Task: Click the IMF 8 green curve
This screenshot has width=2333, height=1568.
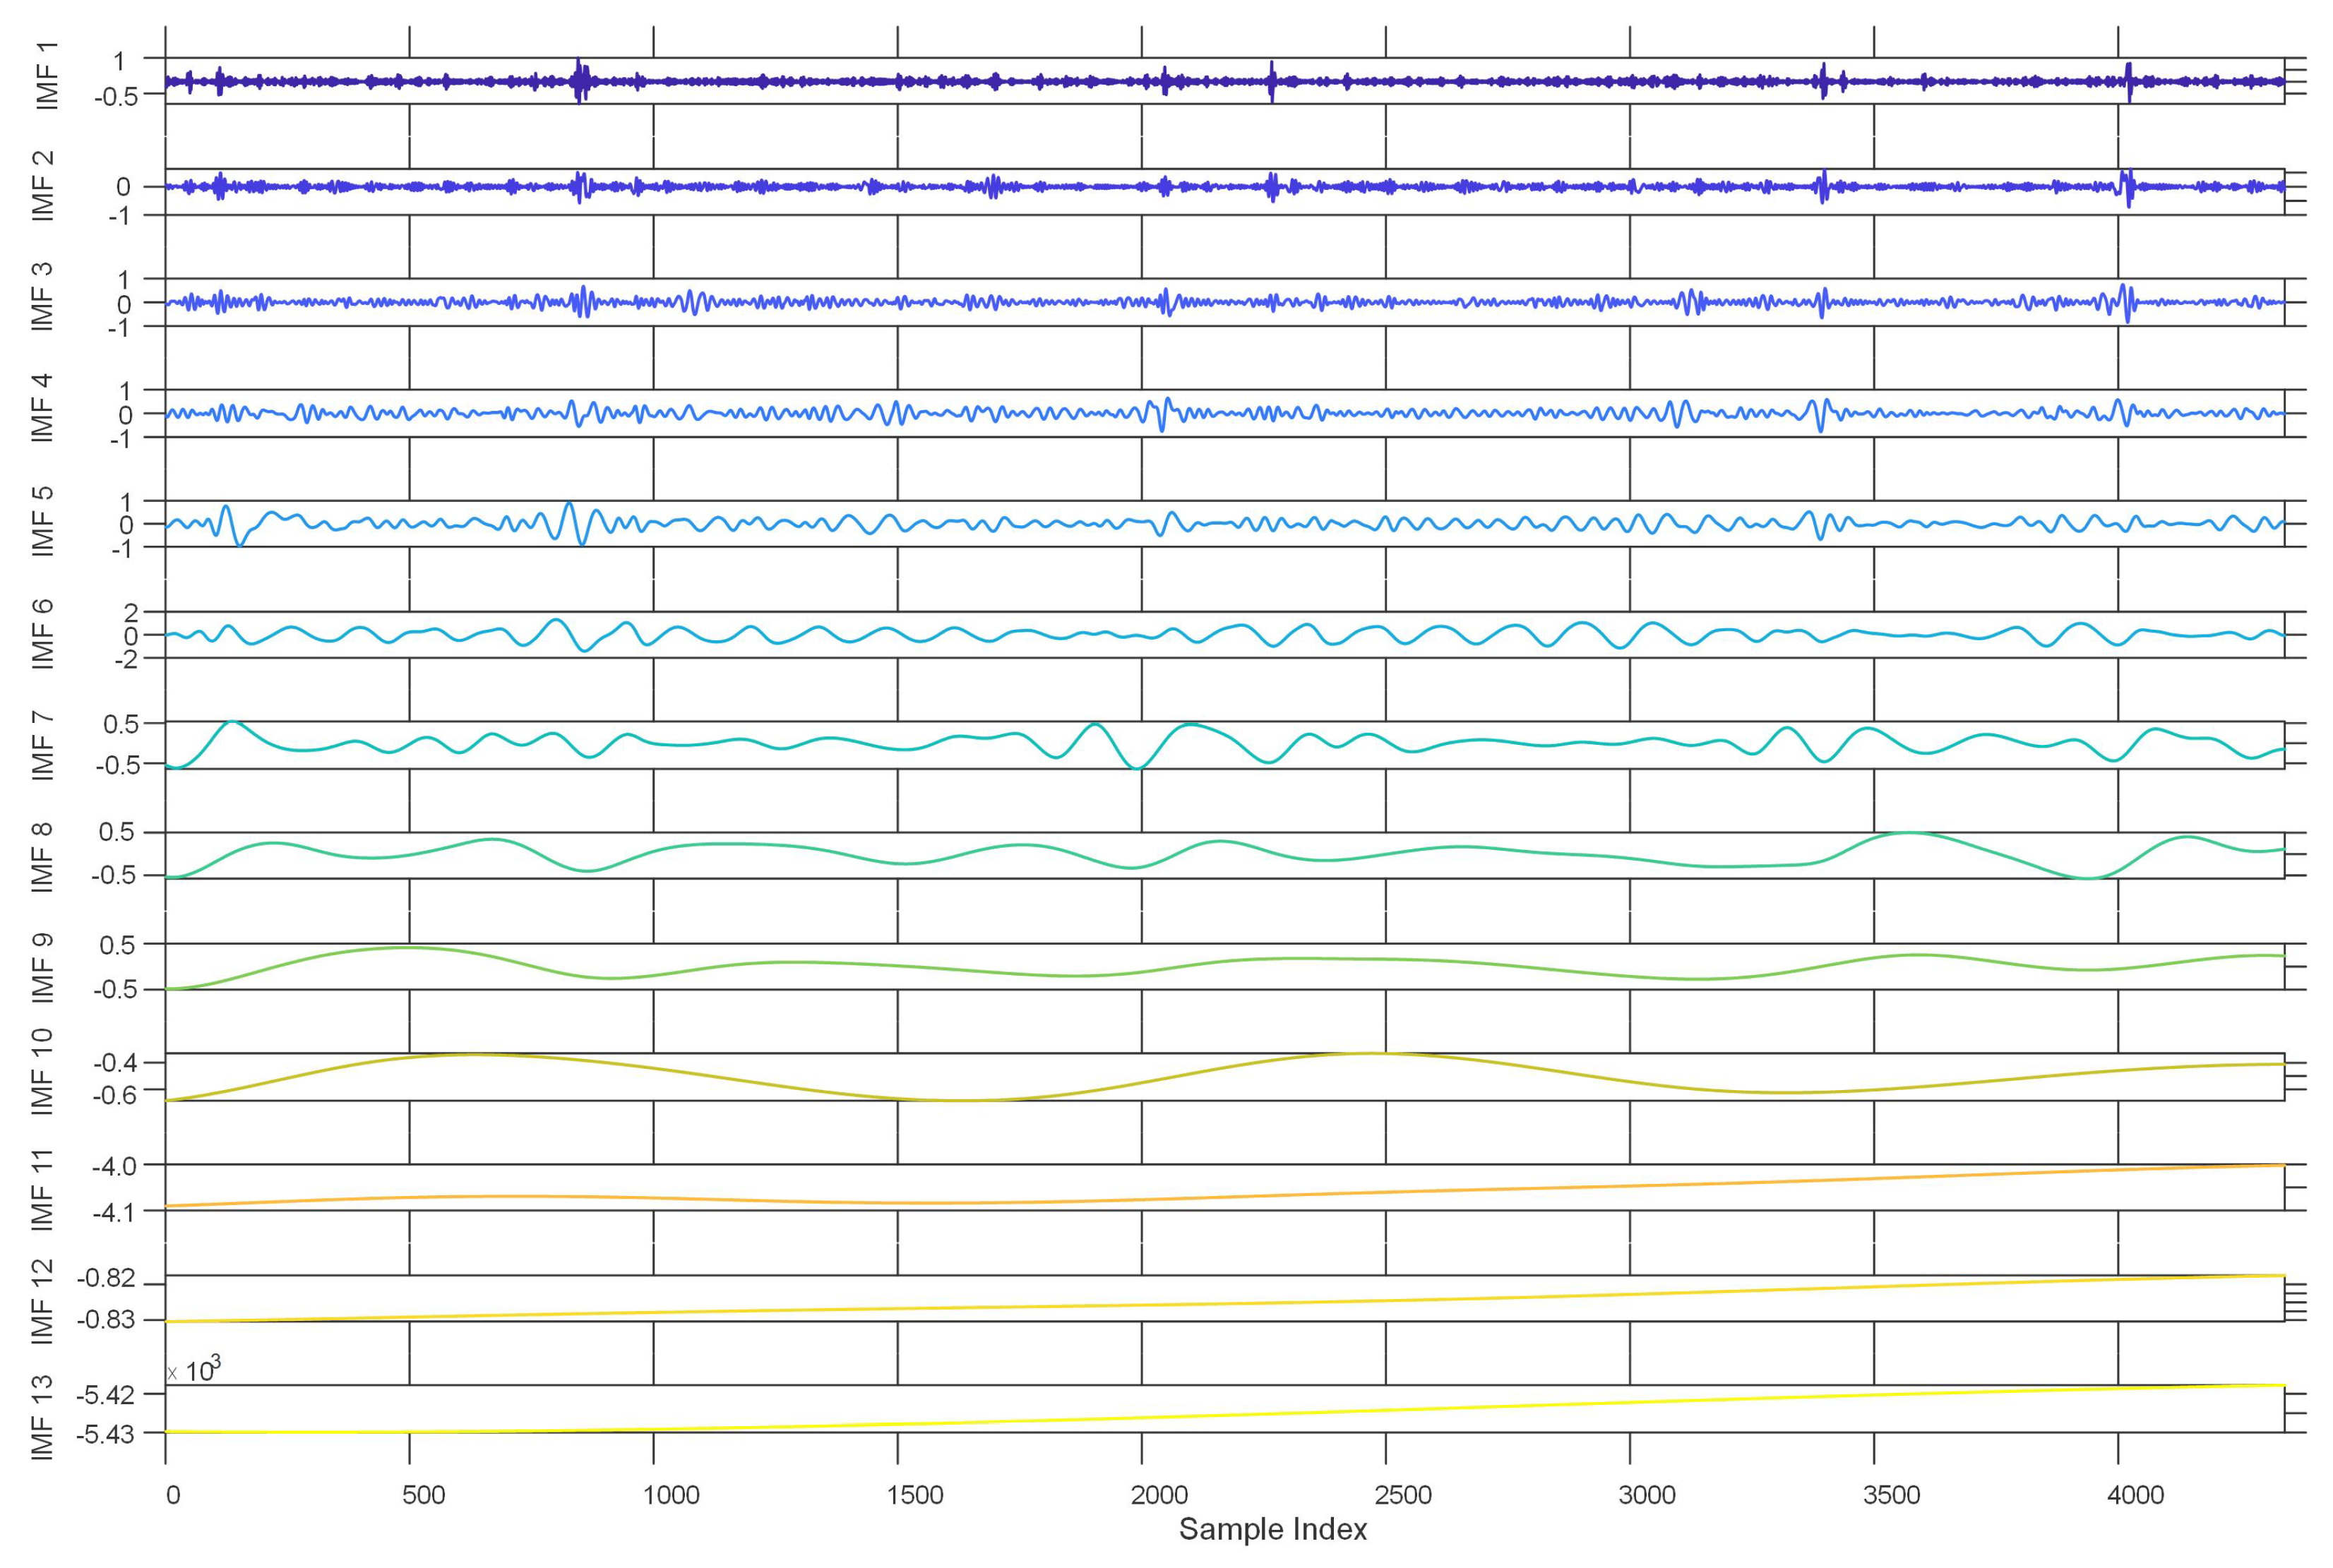Action: tap(1224, 855)
